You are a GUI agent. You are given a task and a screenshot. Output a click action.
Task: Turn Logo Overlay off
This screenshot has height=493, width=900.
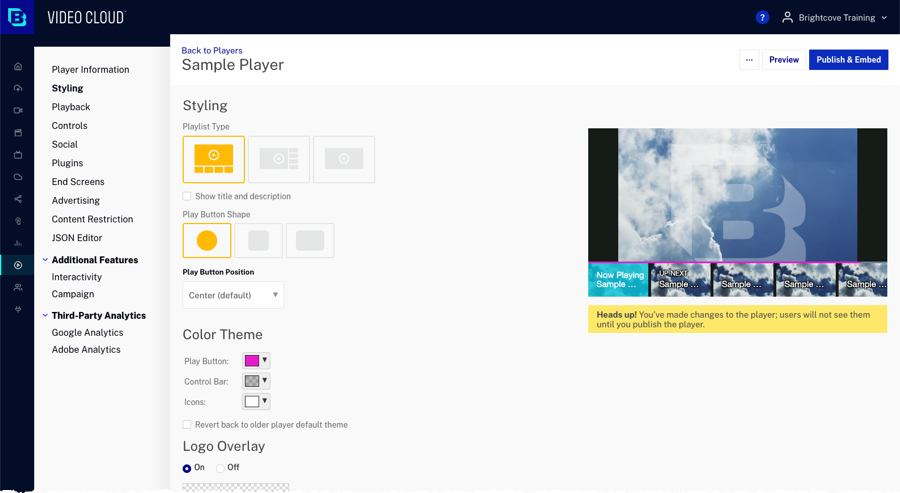221,468
